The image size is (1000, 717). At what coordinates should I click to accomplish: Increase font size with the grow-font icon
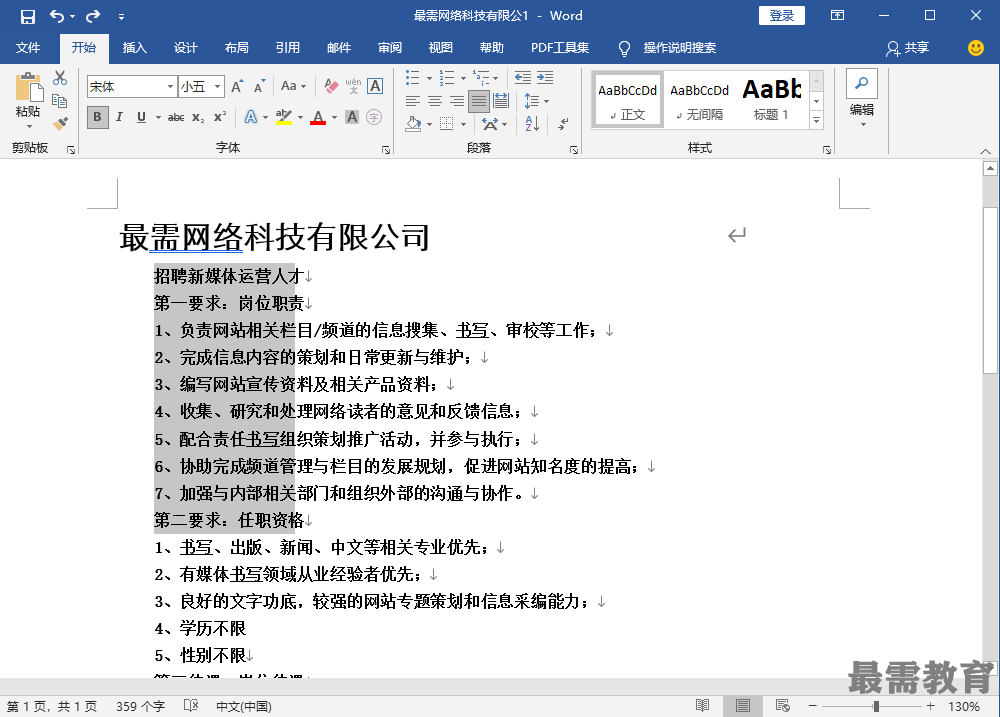click(237, 87)
